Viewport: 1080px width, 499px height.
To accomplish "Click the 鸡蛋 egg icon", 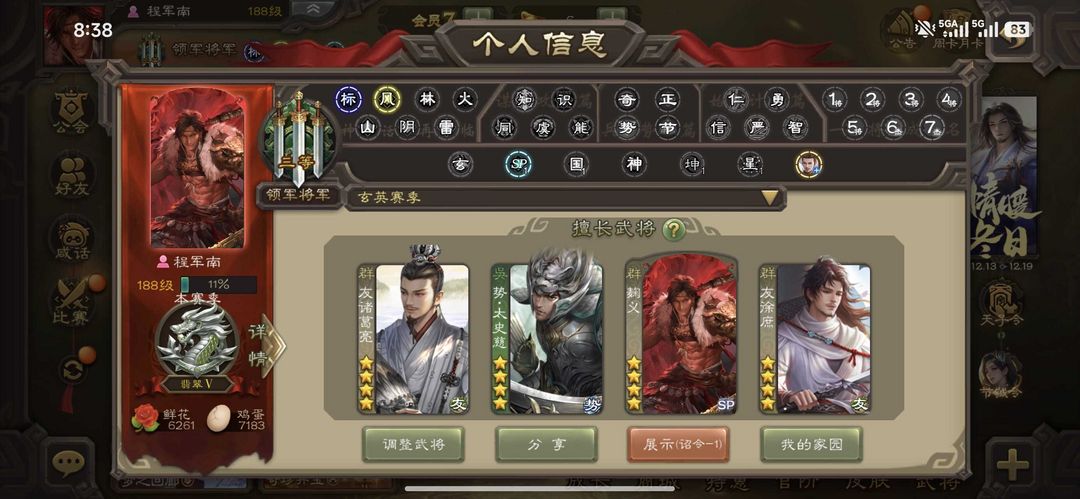I will (x=218, y=418).
